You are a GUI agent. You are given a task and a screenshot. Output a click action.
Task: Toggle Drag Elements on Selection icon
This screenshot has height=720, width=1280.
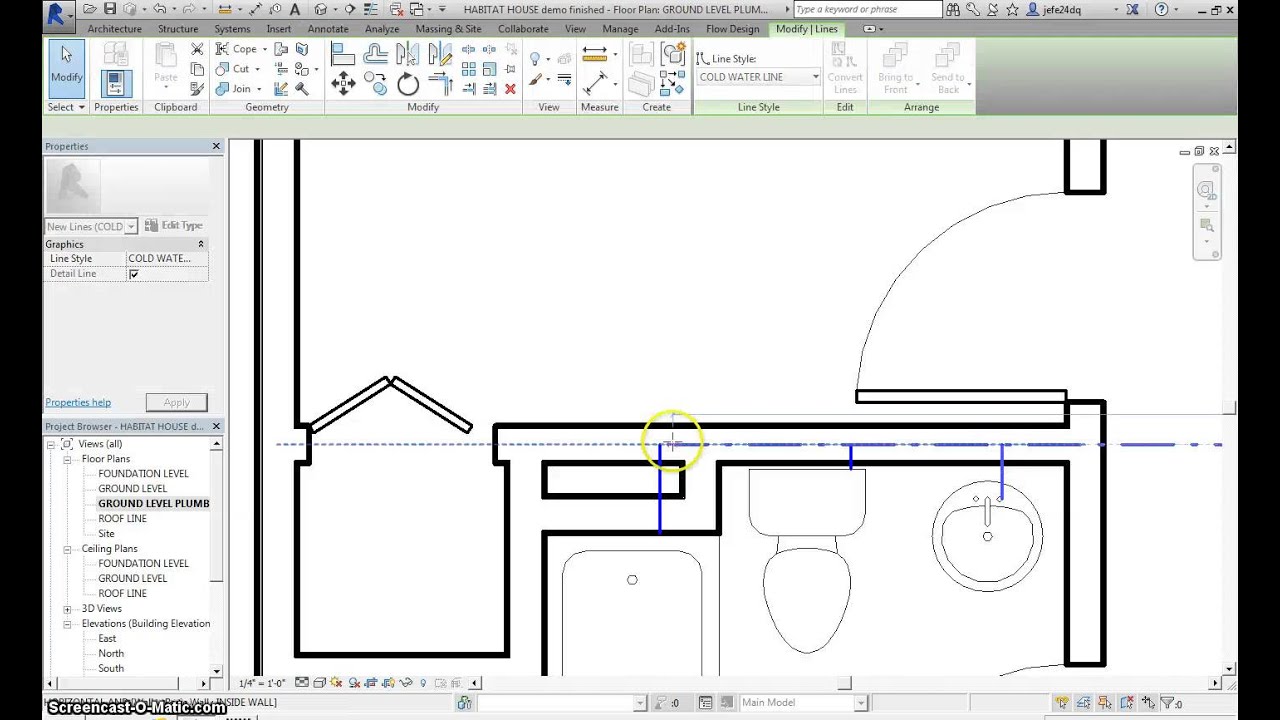coord(1148,703)
